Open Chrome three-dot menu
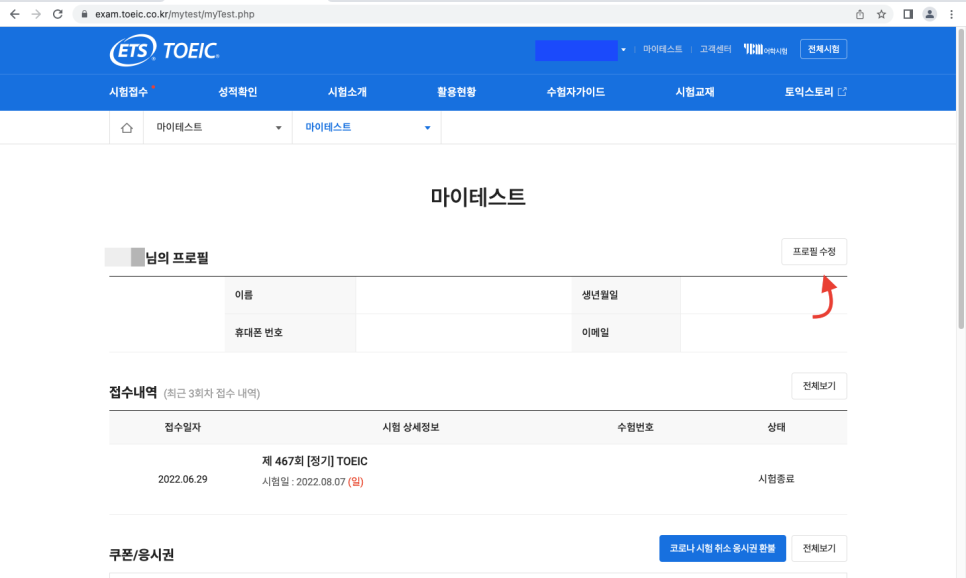The height and width of the screenshot is (578, 966). (x=951, y=14)
